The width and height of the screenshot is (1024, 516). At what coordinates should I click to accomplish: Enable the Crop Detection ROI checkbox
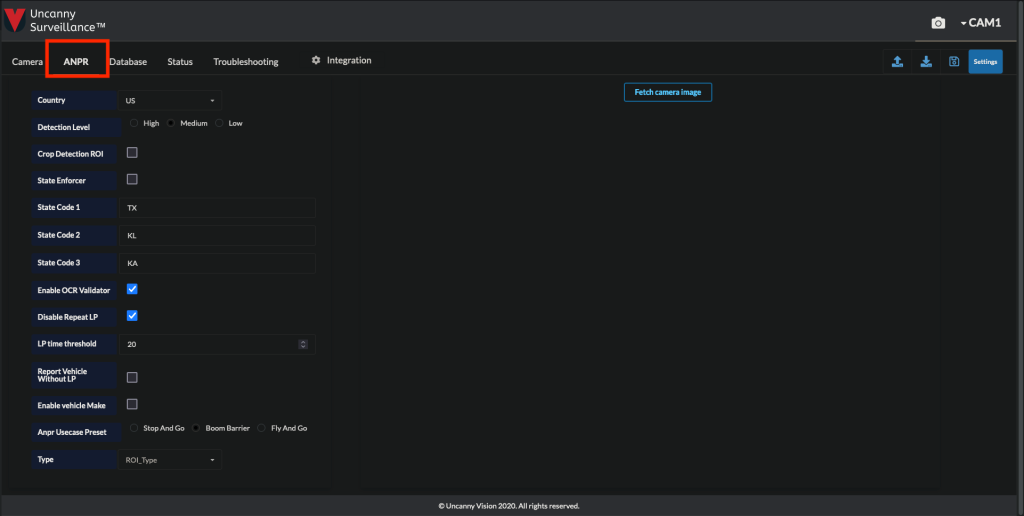[x=132, y=153]
